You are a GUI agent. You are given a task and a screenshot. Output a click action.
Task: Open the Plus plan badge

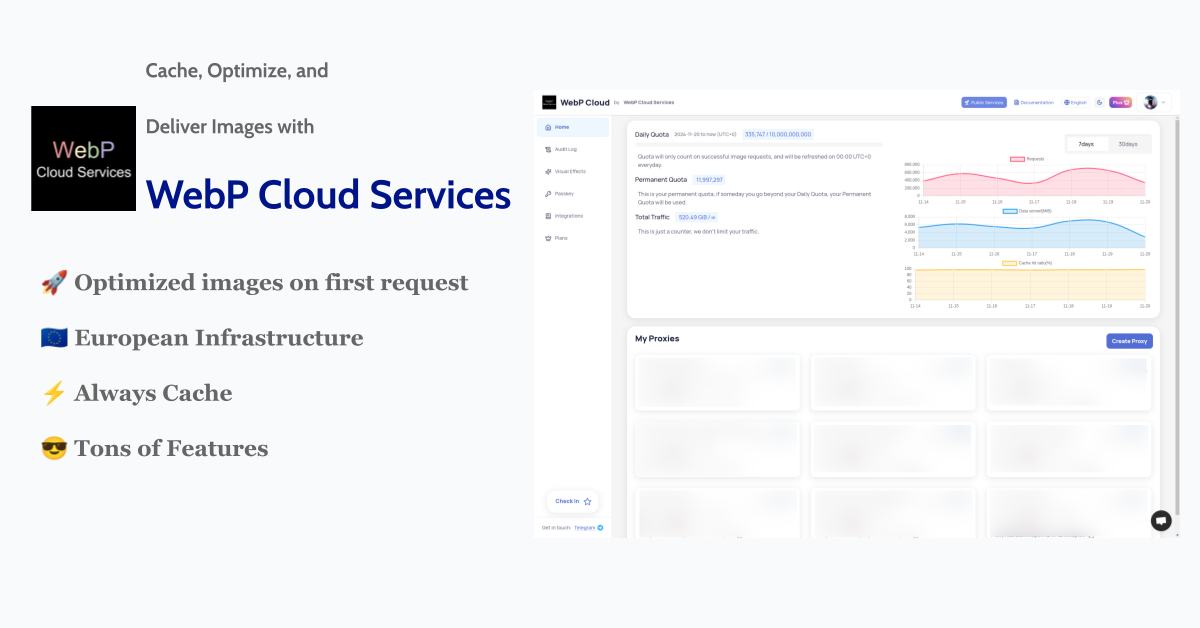pos(1120,102)
